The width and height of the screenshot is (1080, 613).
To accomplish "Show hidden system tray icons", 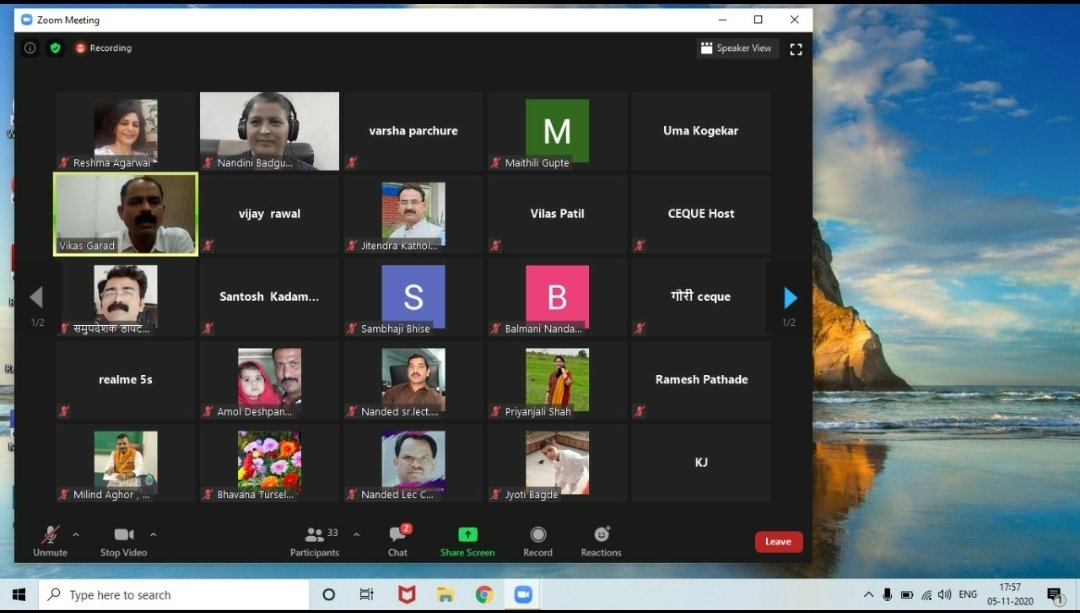I will 869,594.
